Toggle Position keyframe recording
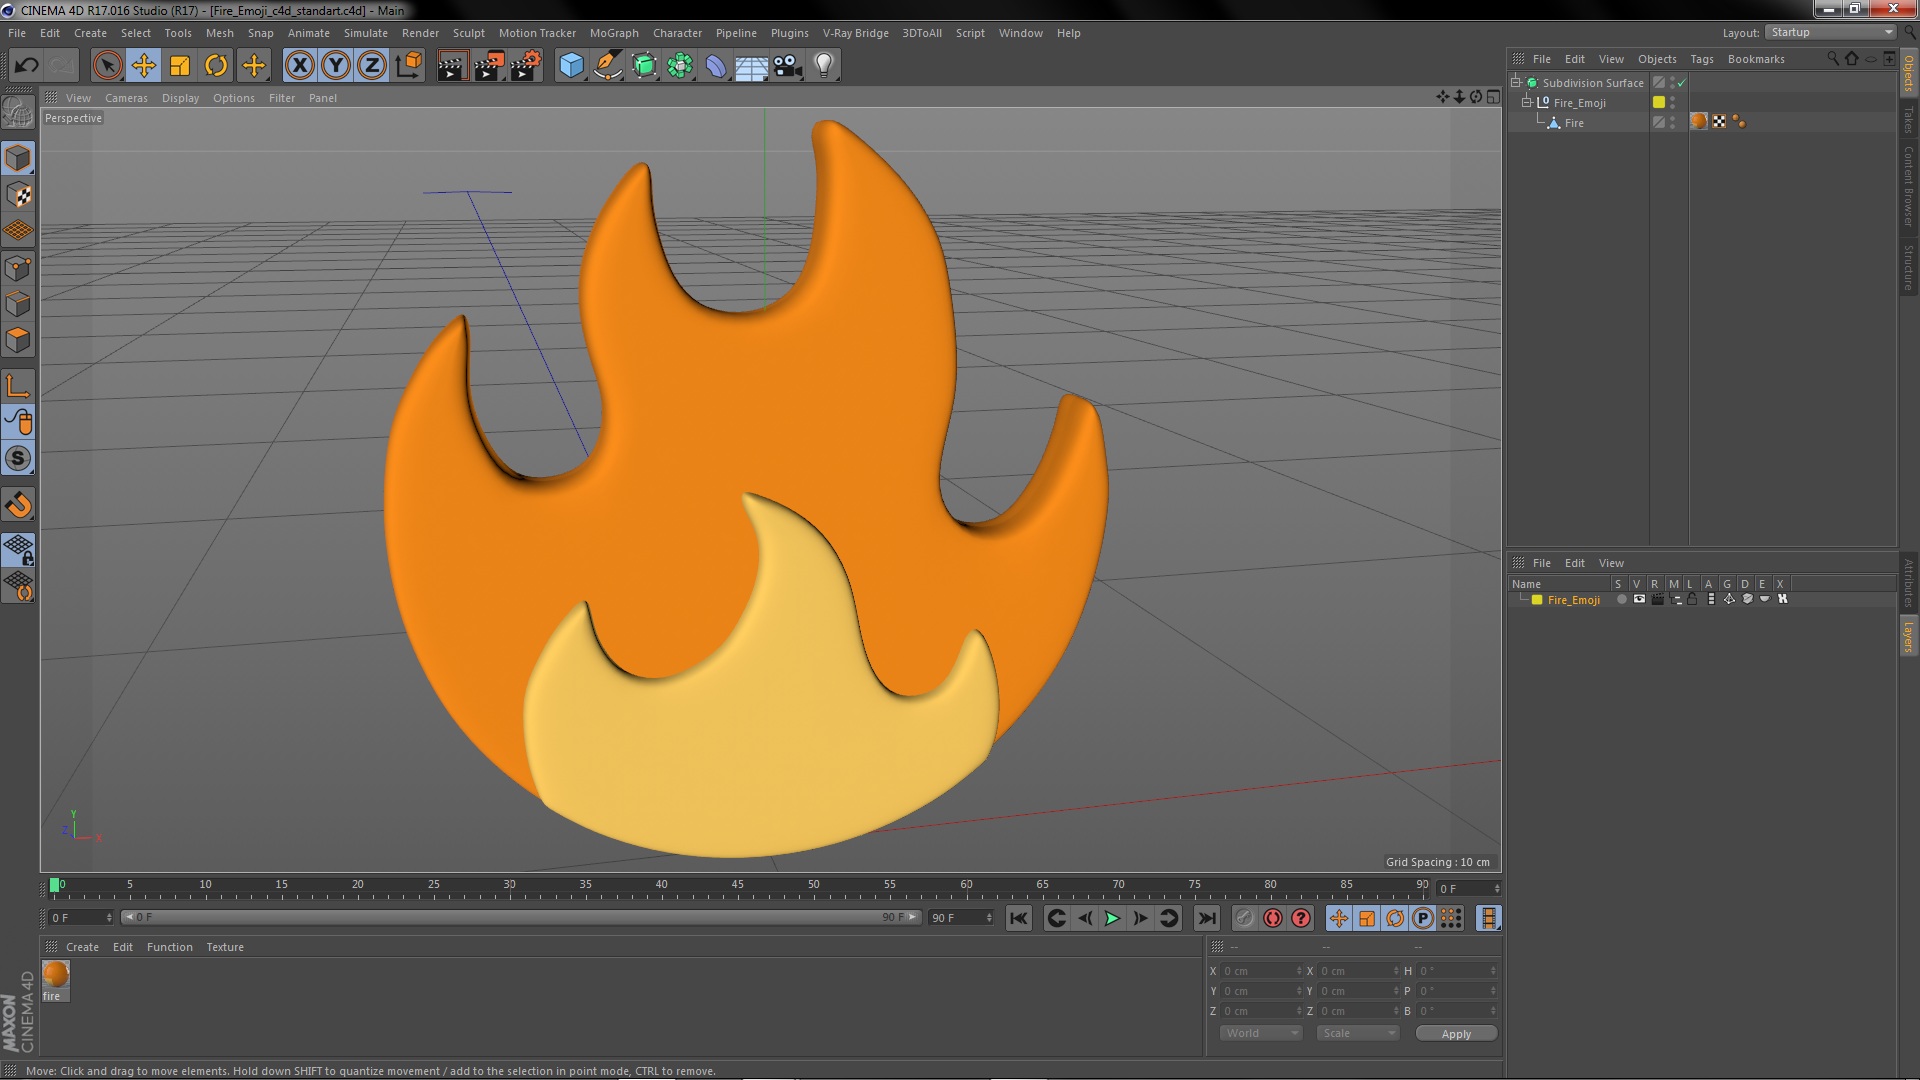1920x1080 pixels. [x=1338, y=918]
